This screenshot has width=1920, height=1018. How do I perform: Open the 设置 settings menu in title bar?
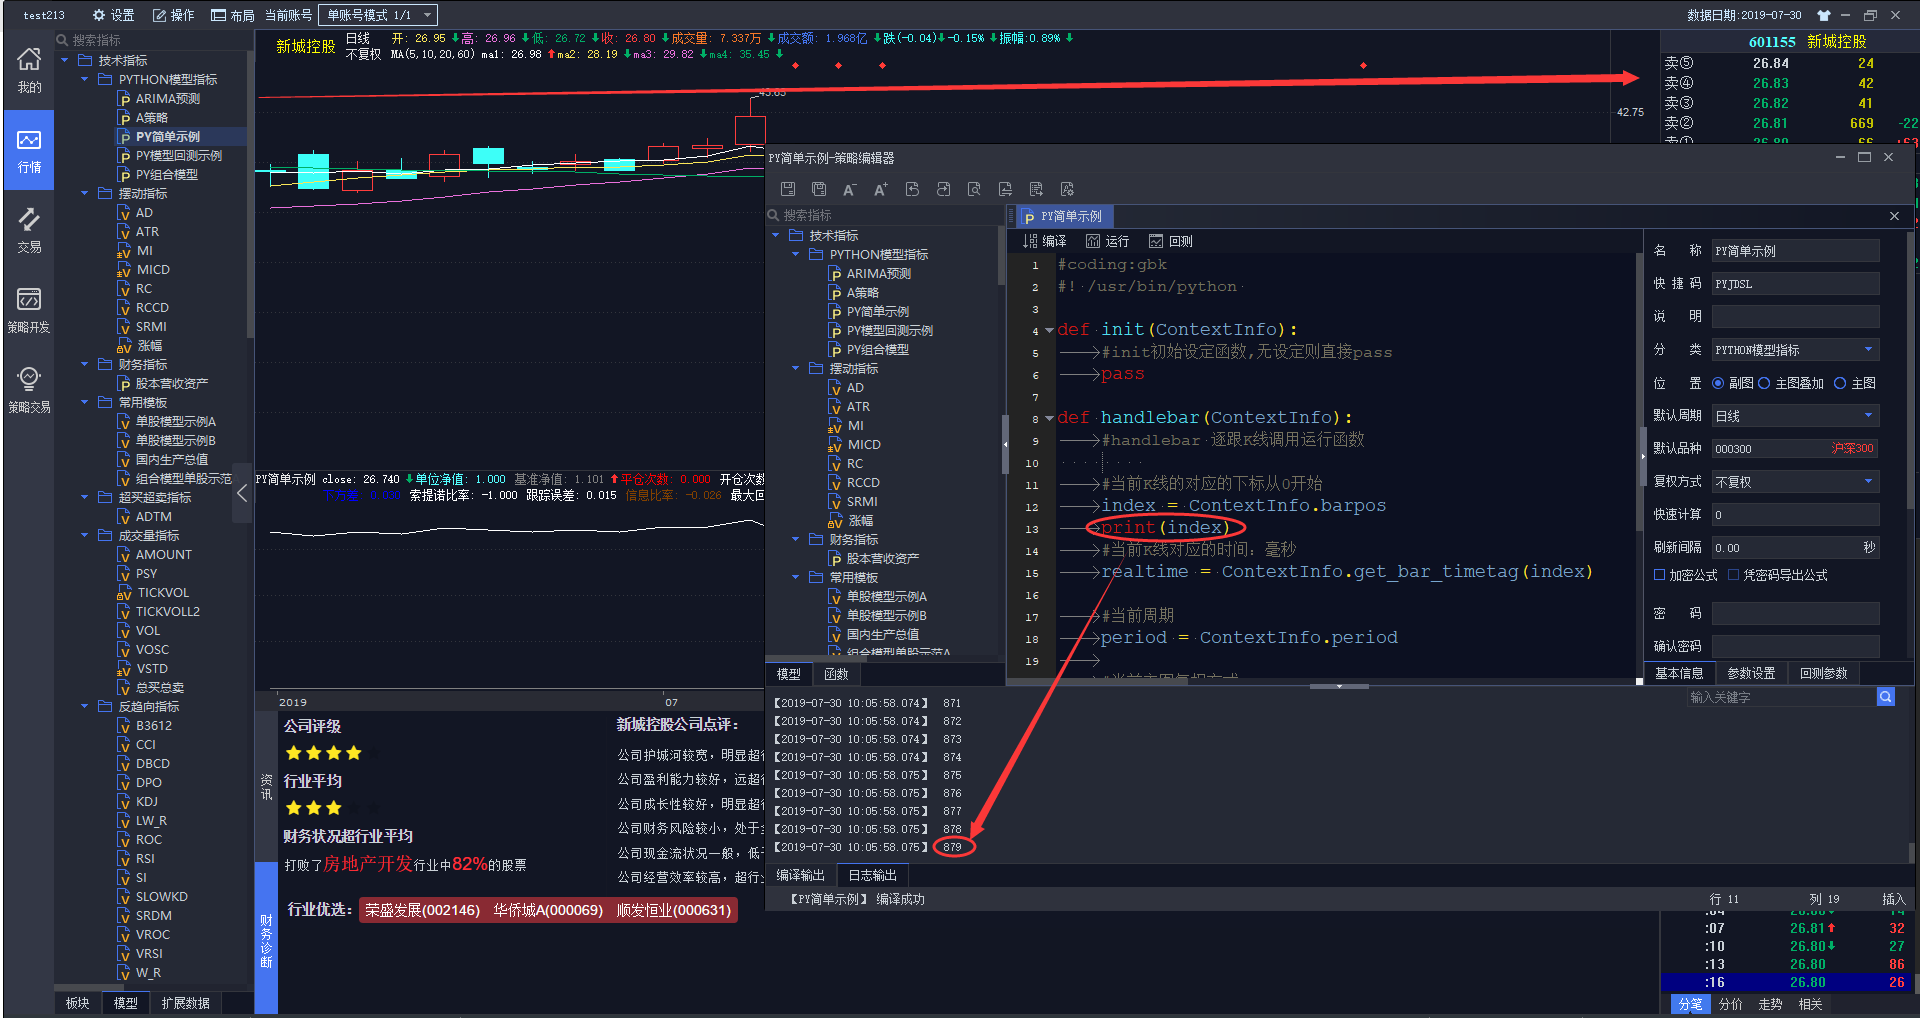[x=113, y=15]
